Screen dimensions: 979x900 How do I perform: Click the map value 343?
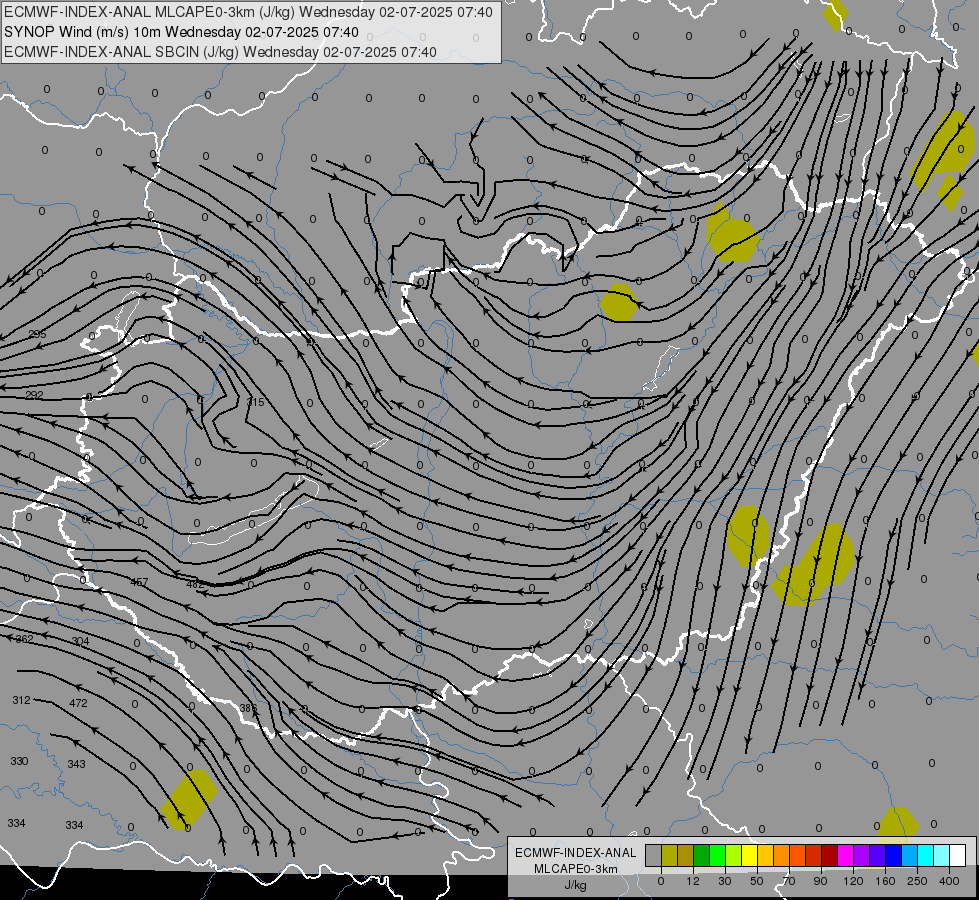coord(76,764)
